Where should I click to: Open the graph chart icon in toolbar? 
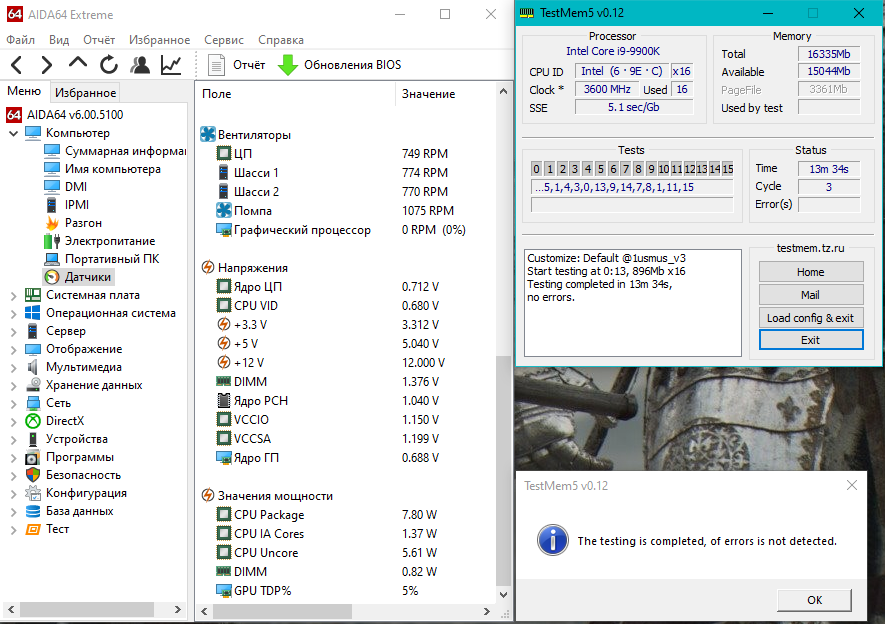(171, 65)
